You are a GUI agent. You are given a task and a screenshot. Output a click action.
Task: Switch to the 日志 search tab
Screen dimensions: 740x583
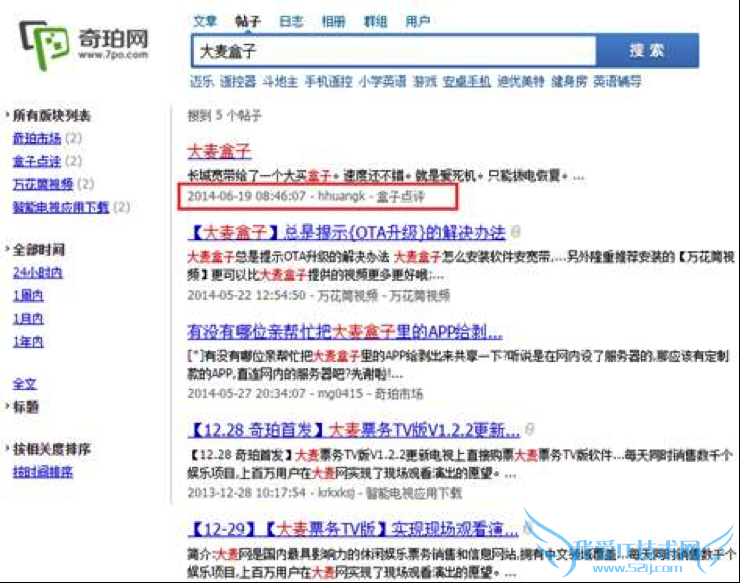tap(291, 21)
